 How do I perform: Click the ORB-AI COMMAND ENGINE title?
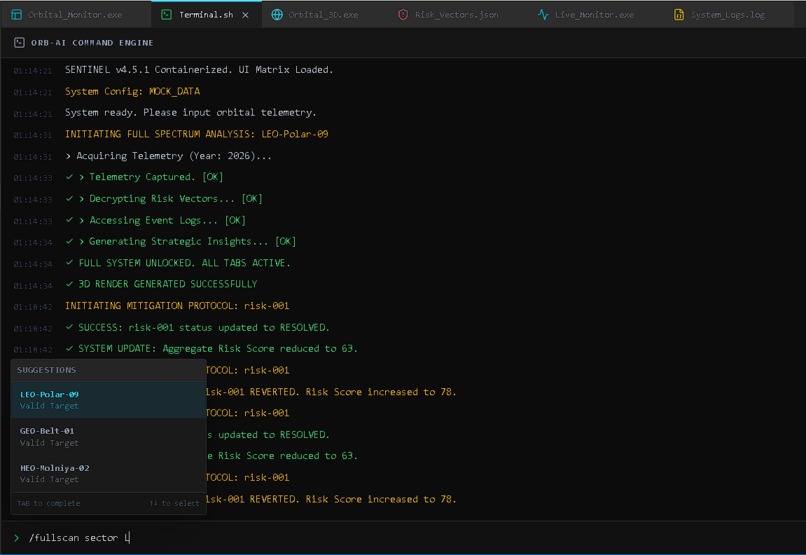coord(92,43)
